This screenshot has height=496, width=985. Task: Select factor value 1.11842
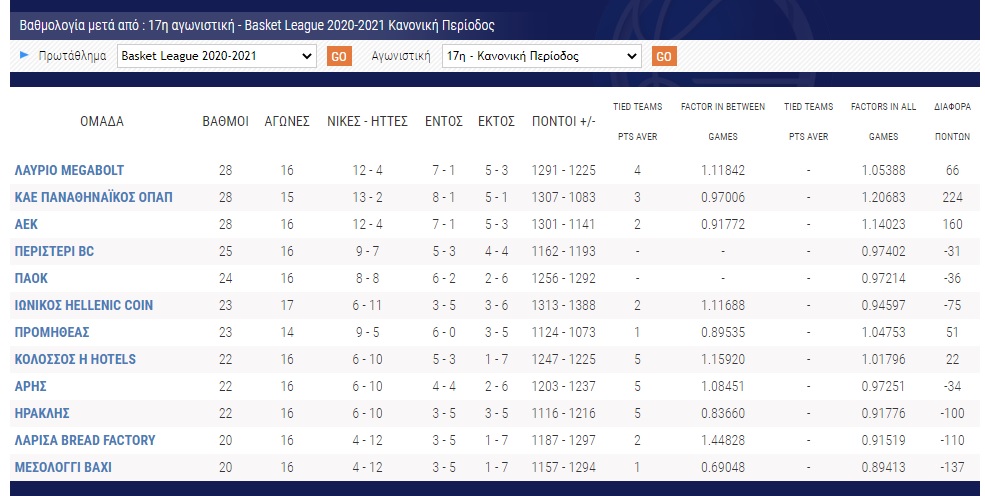pyautogui.click(x=723, y=170)
